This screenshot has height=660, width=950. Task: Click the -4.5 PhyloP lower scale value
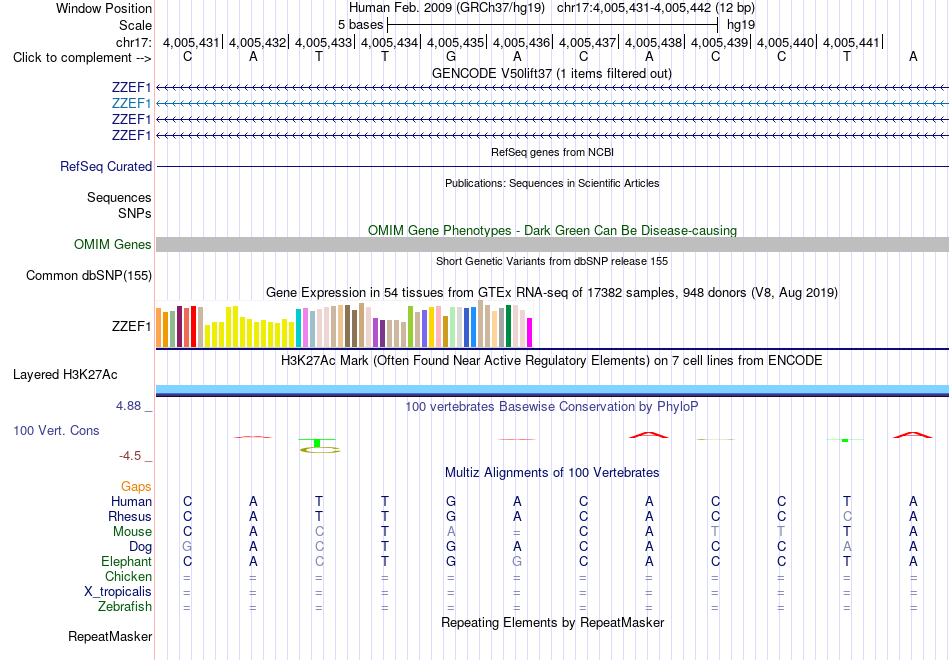130,456
